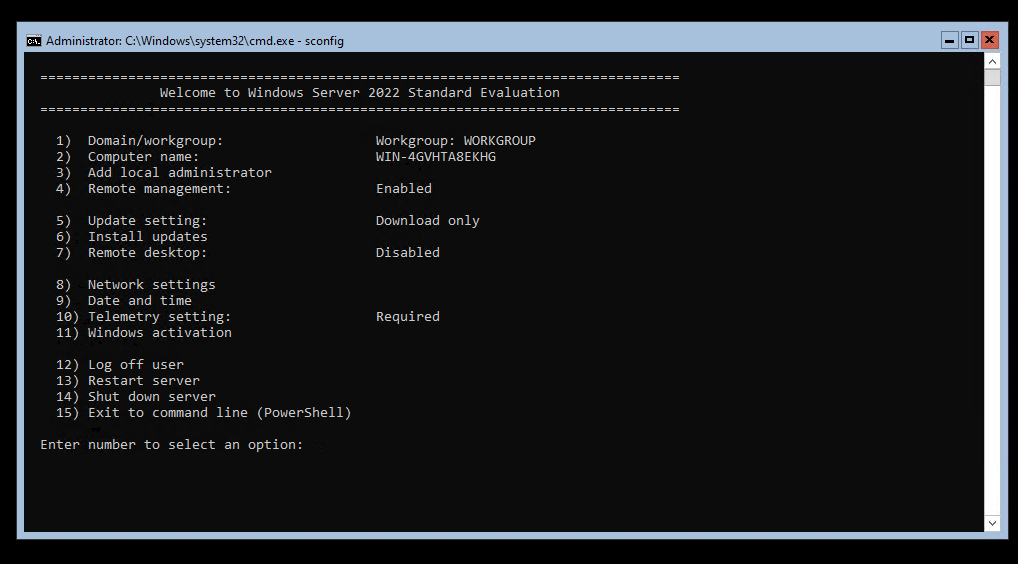Click the 'Enabled' remote management value
Screen dimensions: 1018x564
click(404, 189)
